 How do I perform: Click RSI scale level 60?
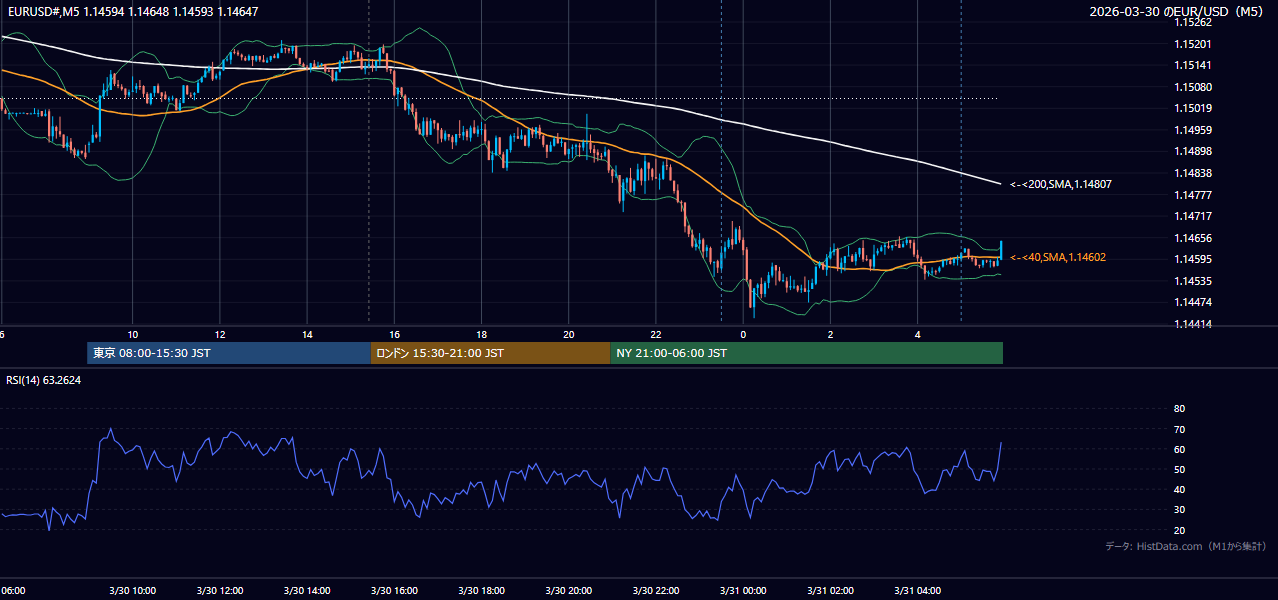tap(1179, 449)
